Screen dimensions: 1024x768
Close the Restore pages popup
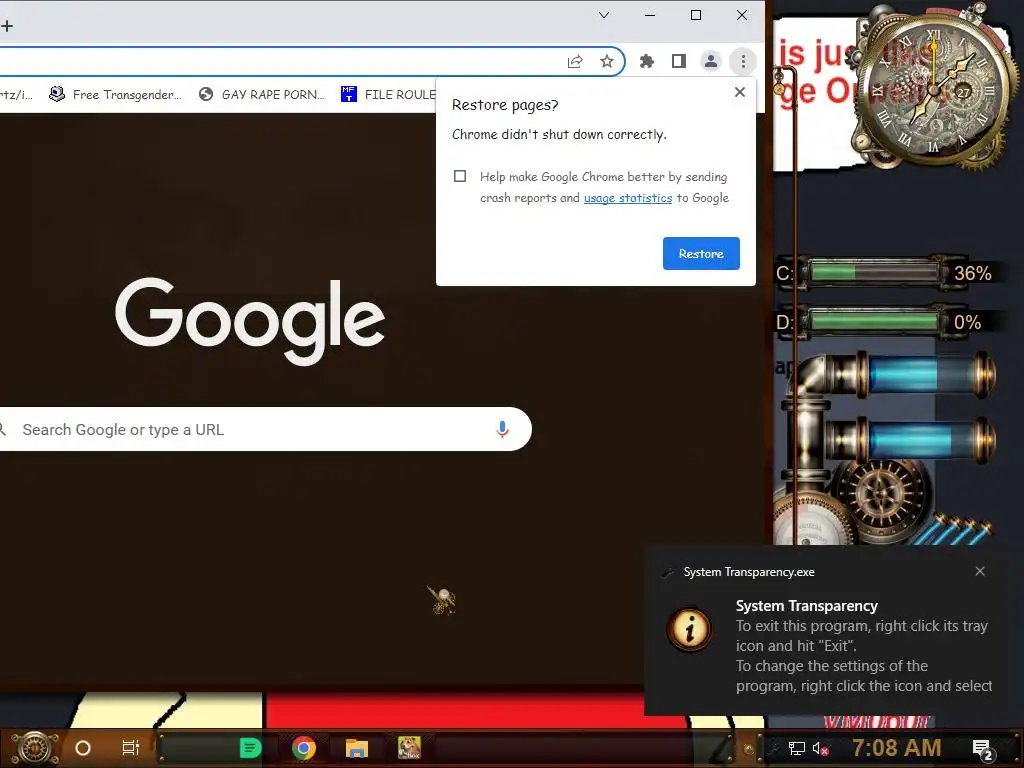(739, 92)
